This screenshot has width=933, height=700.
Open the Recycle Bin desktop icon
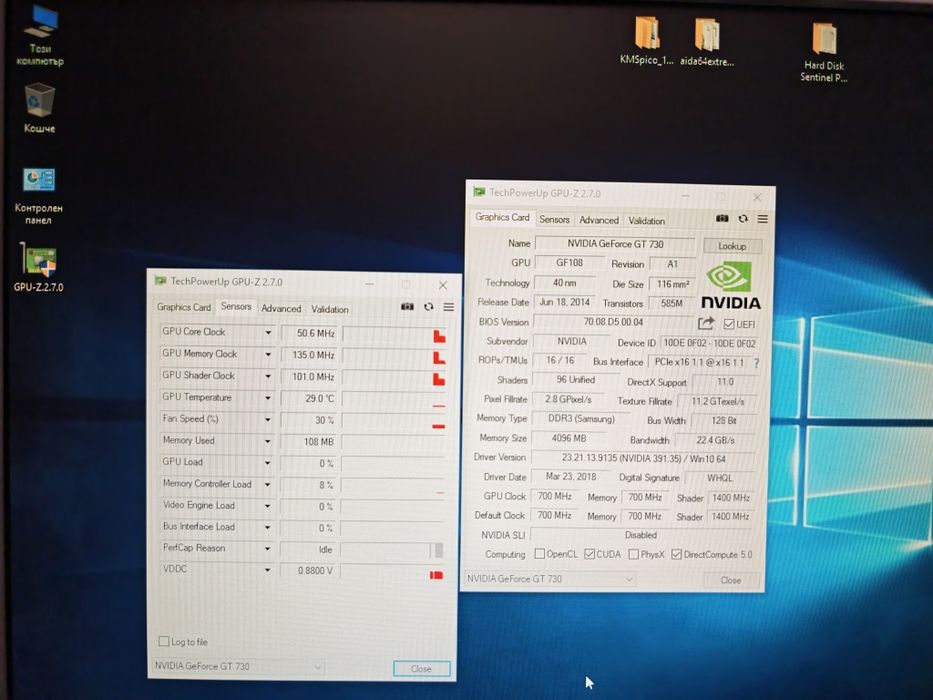click(x=39, y=108)
